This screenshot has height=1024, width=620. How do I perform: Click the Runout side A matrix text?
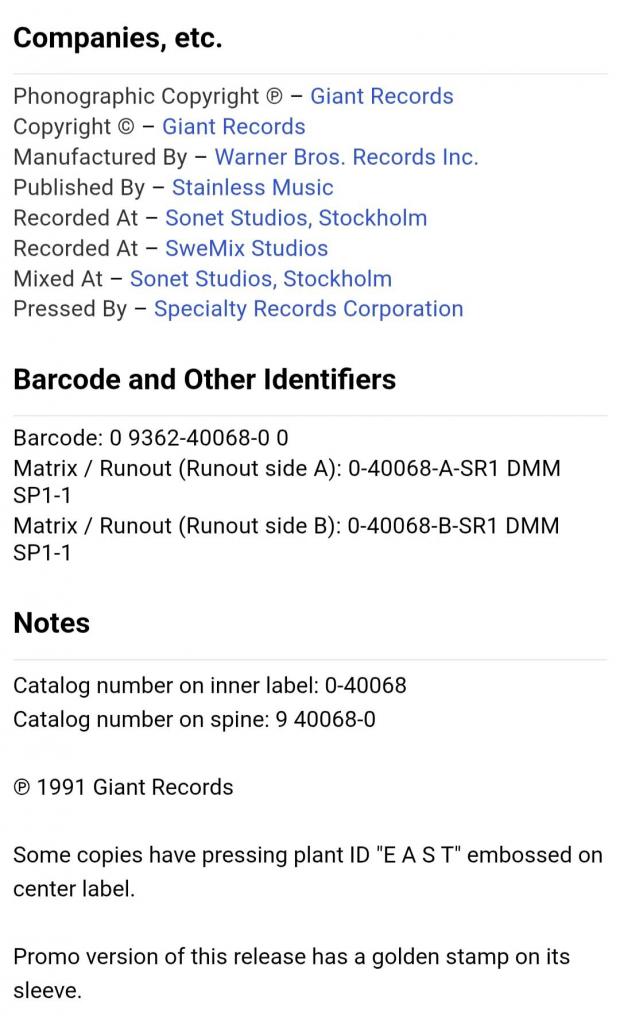286,481
